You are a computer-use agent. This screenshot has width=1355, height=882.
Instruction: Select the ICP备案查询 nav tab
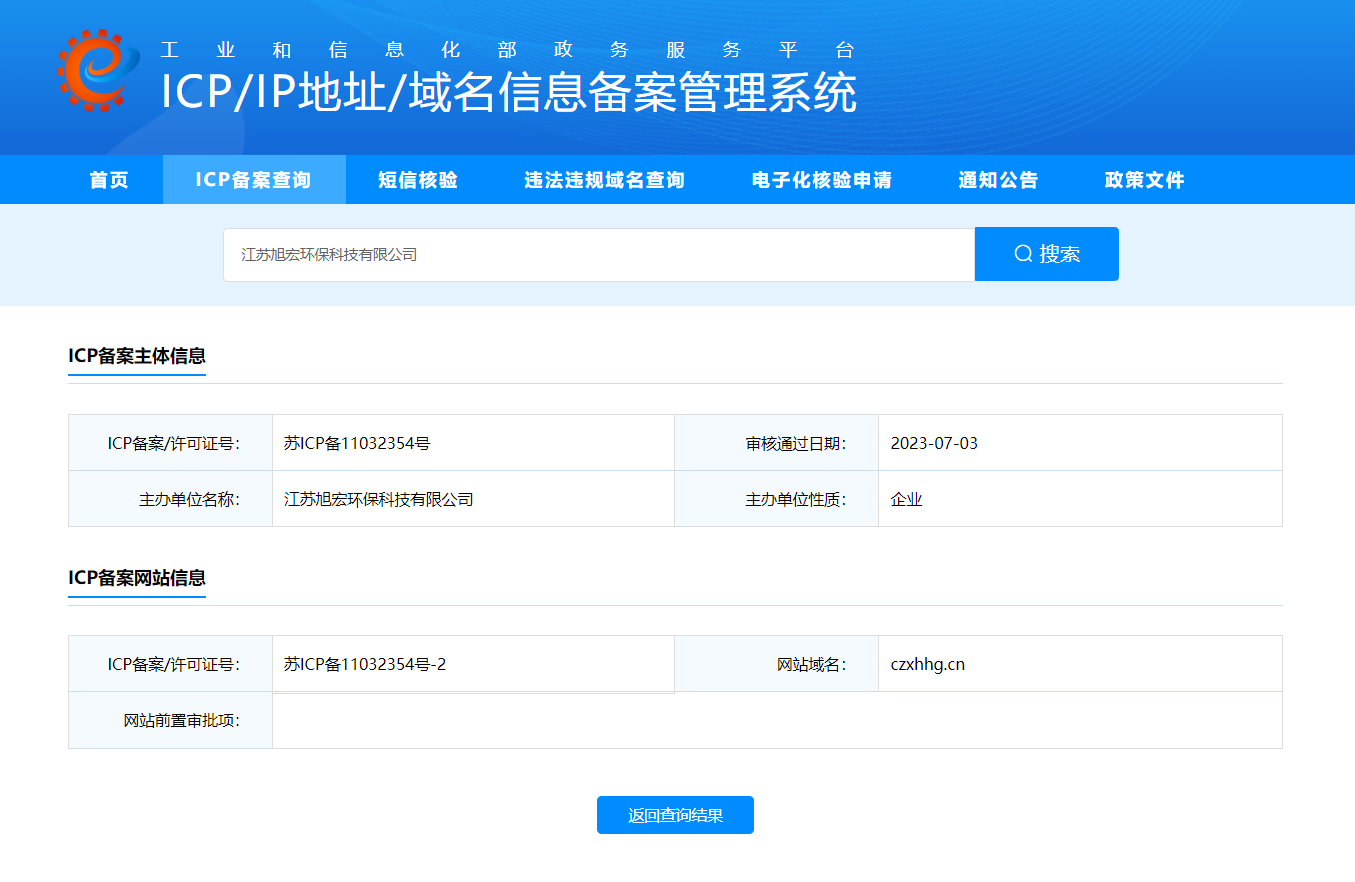click(x=253, y=180)
